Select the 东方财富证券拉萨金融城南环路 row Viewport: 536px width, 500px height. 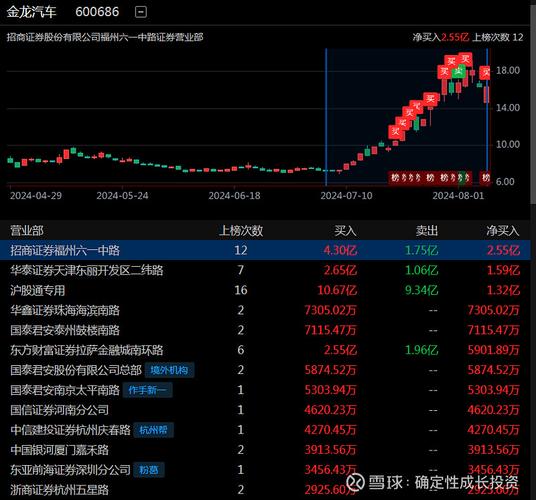265,350
